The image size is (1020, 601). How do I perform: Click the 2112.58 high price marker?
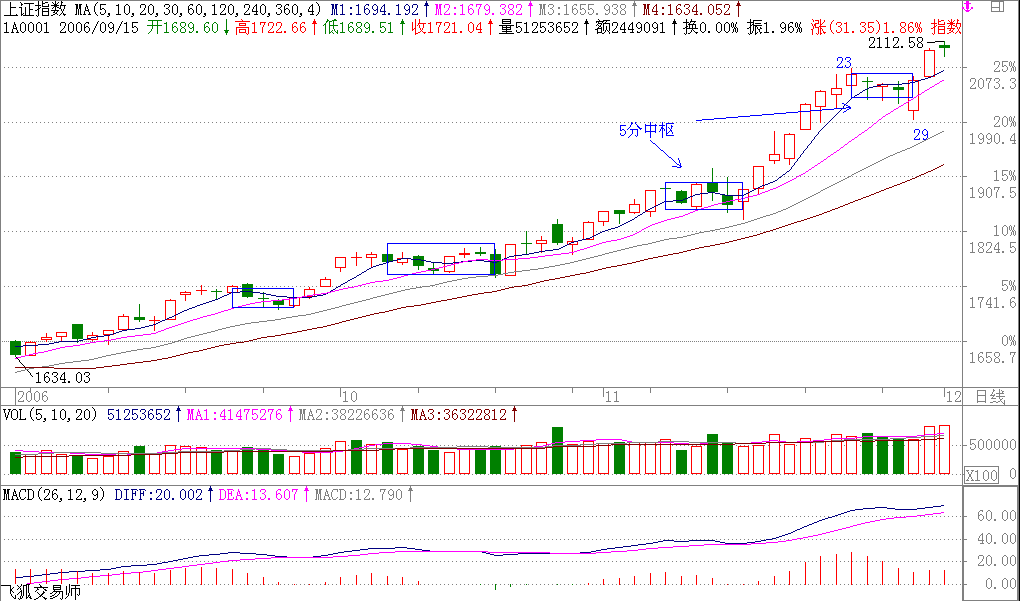(x=896, y=43)
